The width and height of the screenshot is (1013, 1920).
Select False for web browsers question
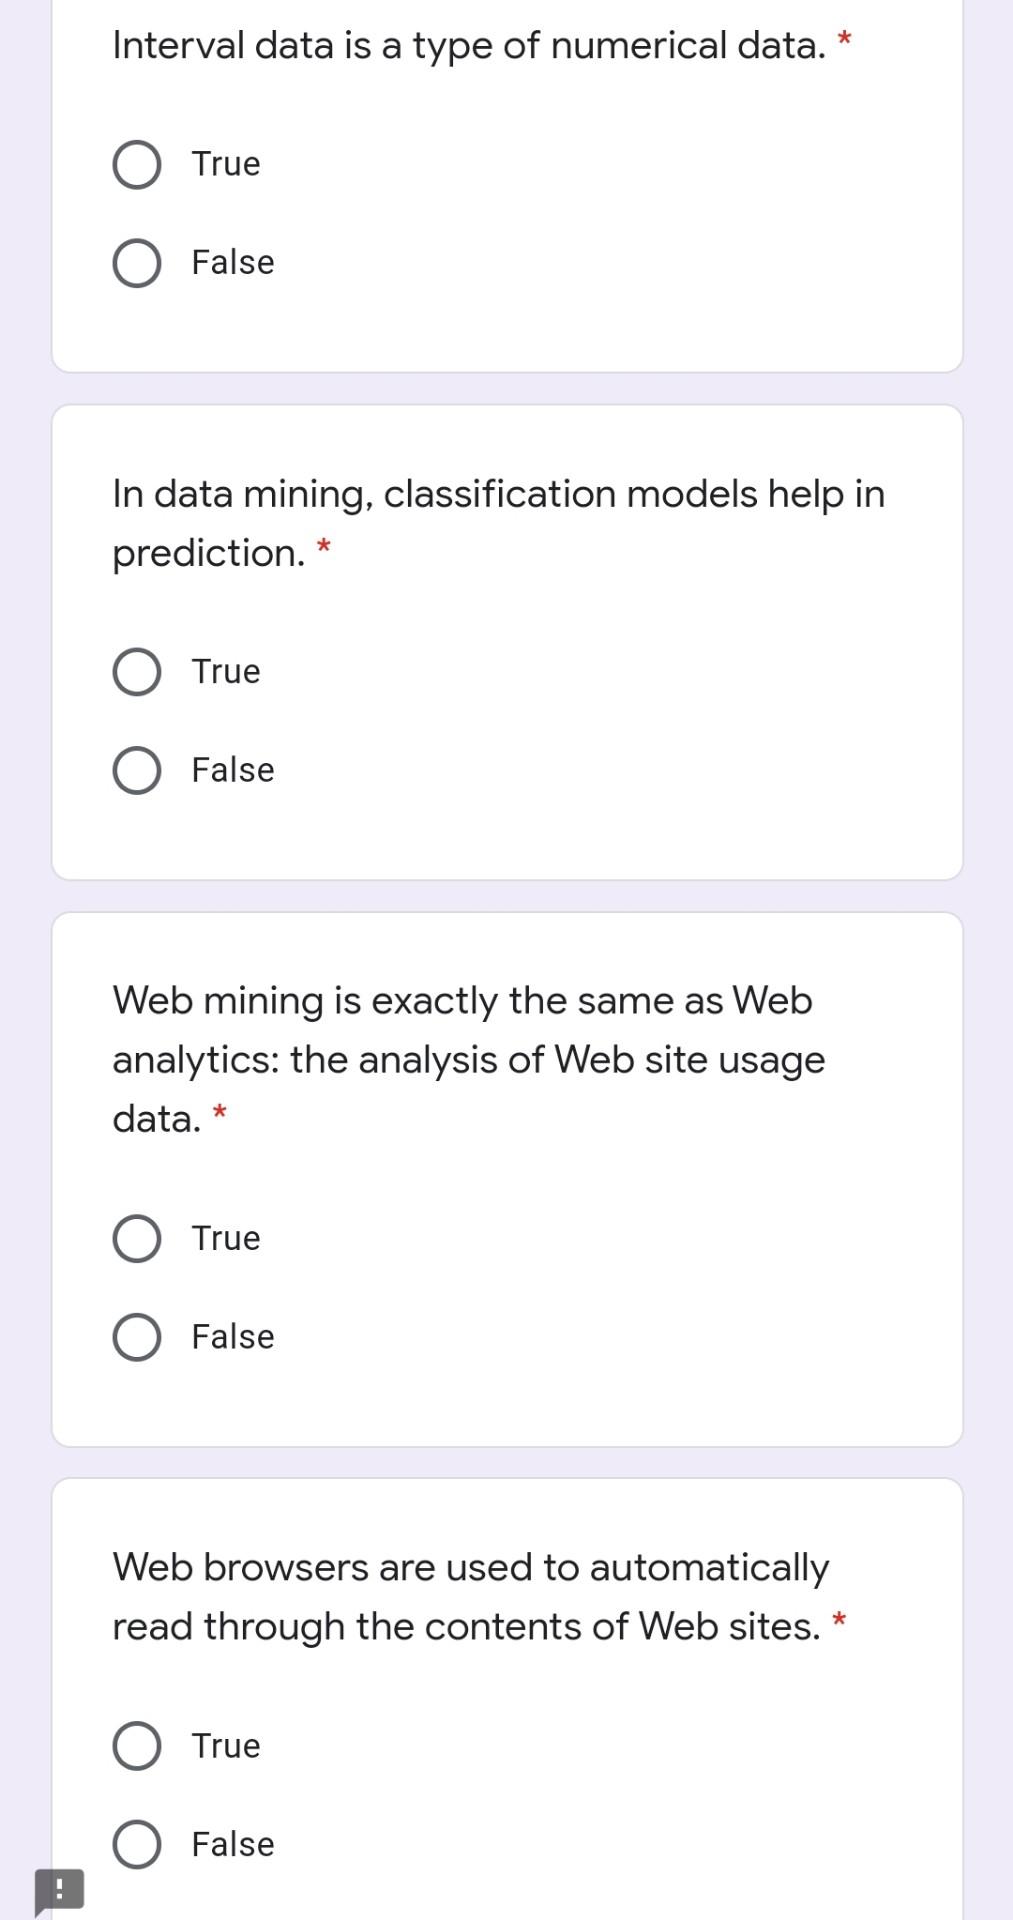coord(138,1844)
